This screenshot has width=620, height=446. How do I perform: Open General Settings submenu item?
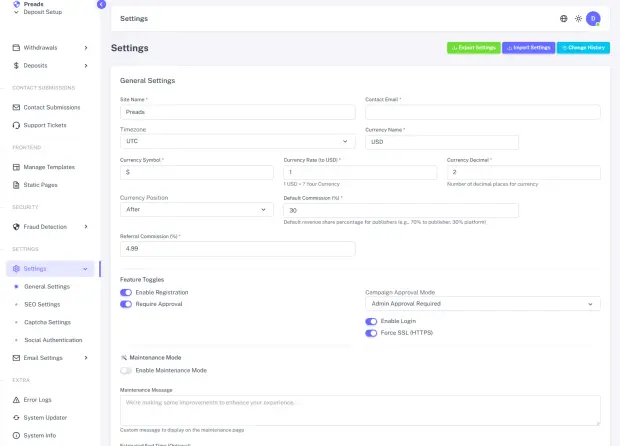click(x=47, y=286)
